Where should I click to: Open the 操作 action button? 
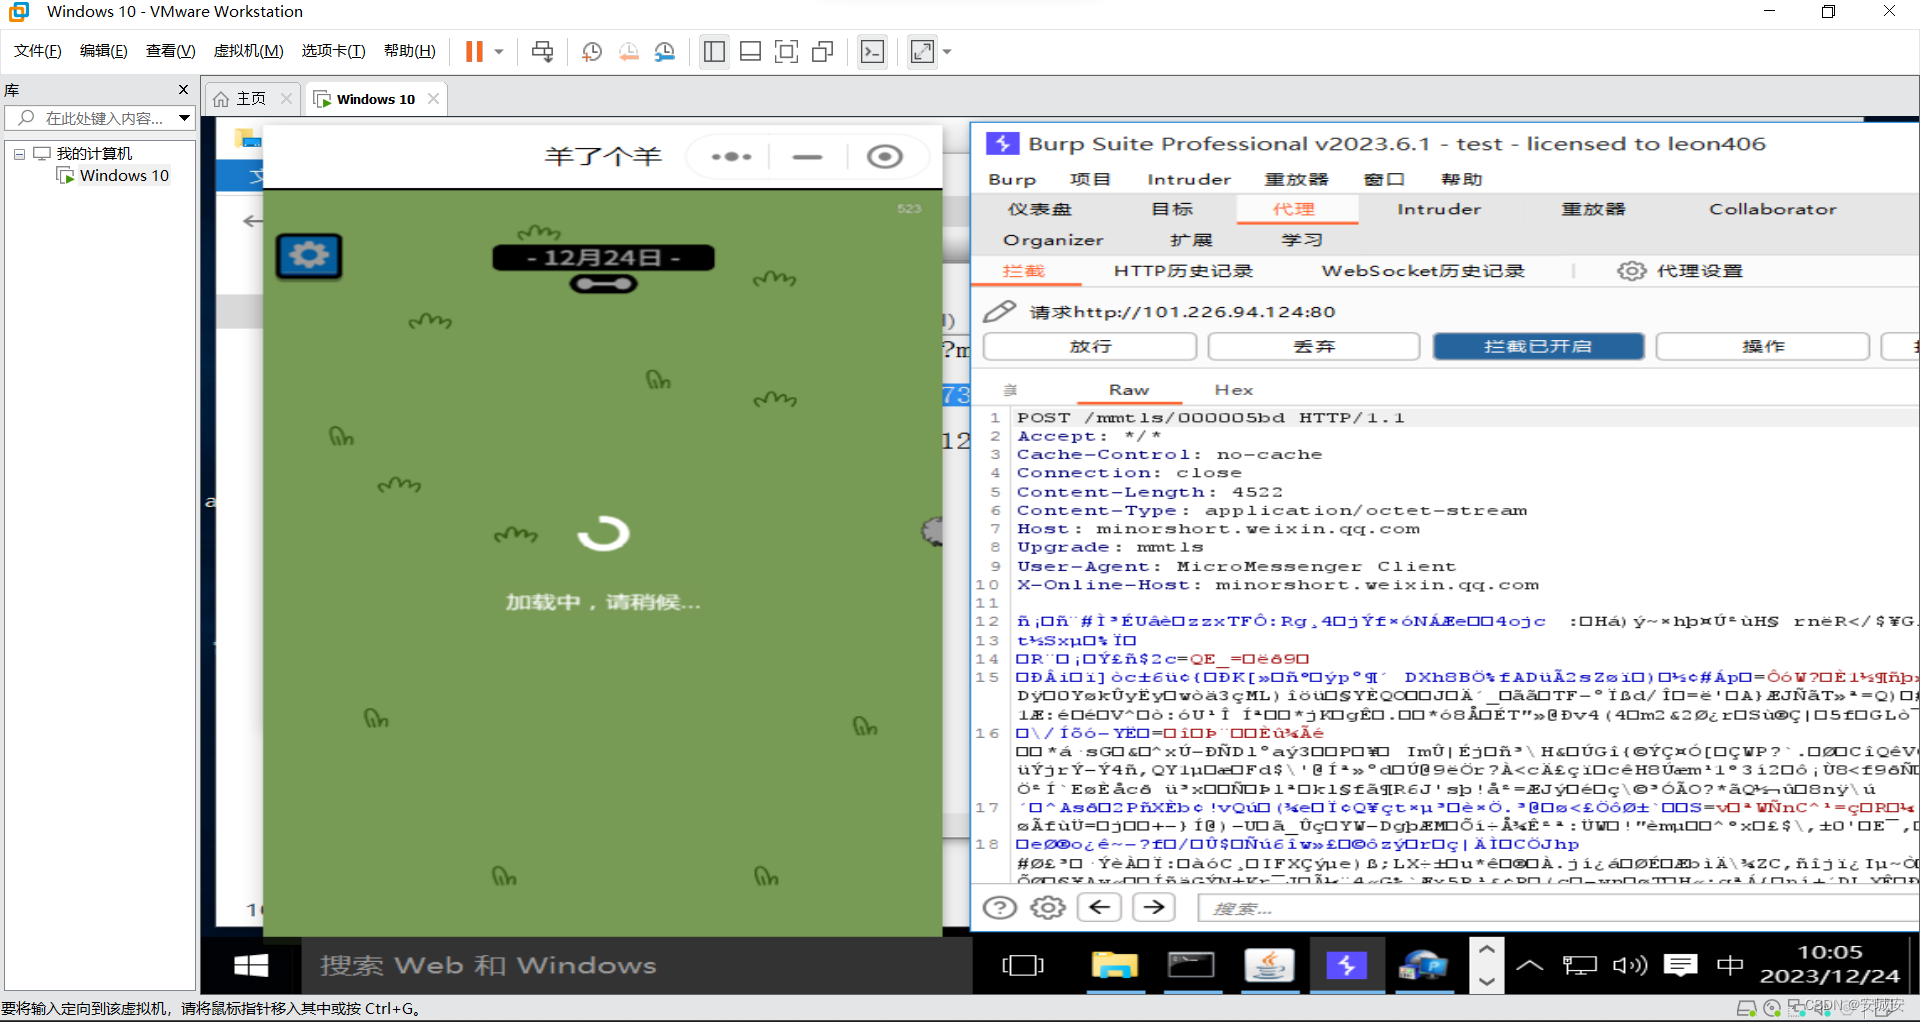[1762, 347]
